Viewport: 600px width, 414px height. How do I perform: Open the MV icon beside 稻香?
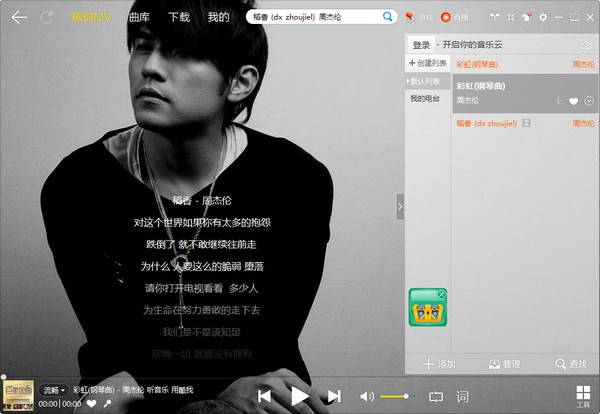(x=526, y=123)
